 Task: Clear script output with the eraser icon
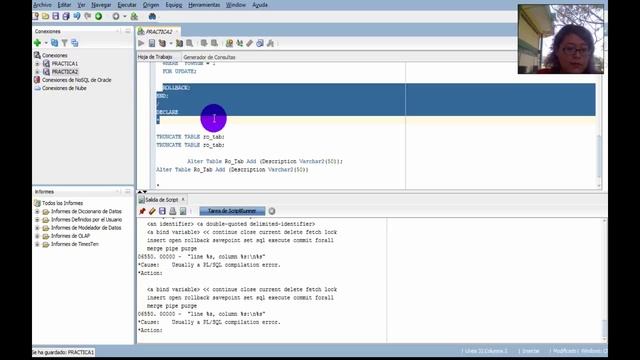[x=152, y=211]
